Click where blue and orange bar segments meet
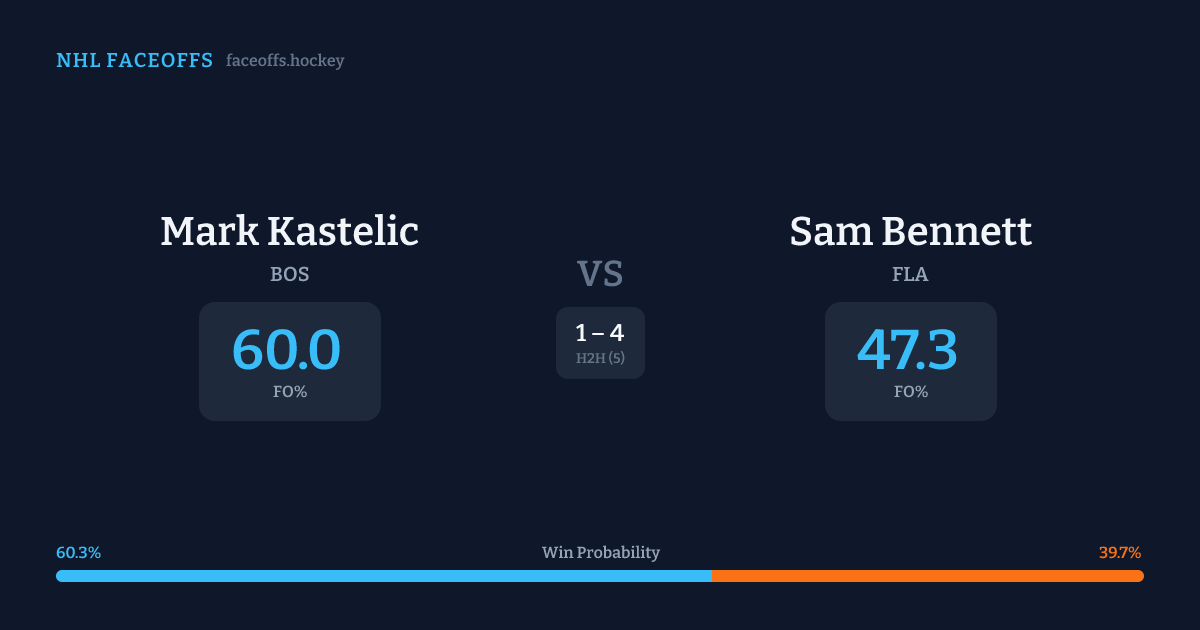Image resolution: width=1200 pixels, height=630 pixels. [712, 576]
